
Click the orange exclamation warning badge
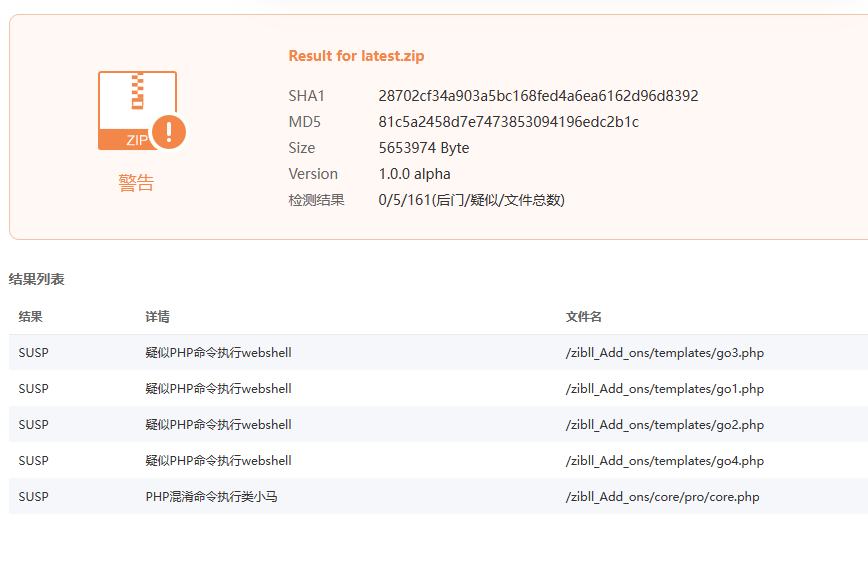pos(169,131)
